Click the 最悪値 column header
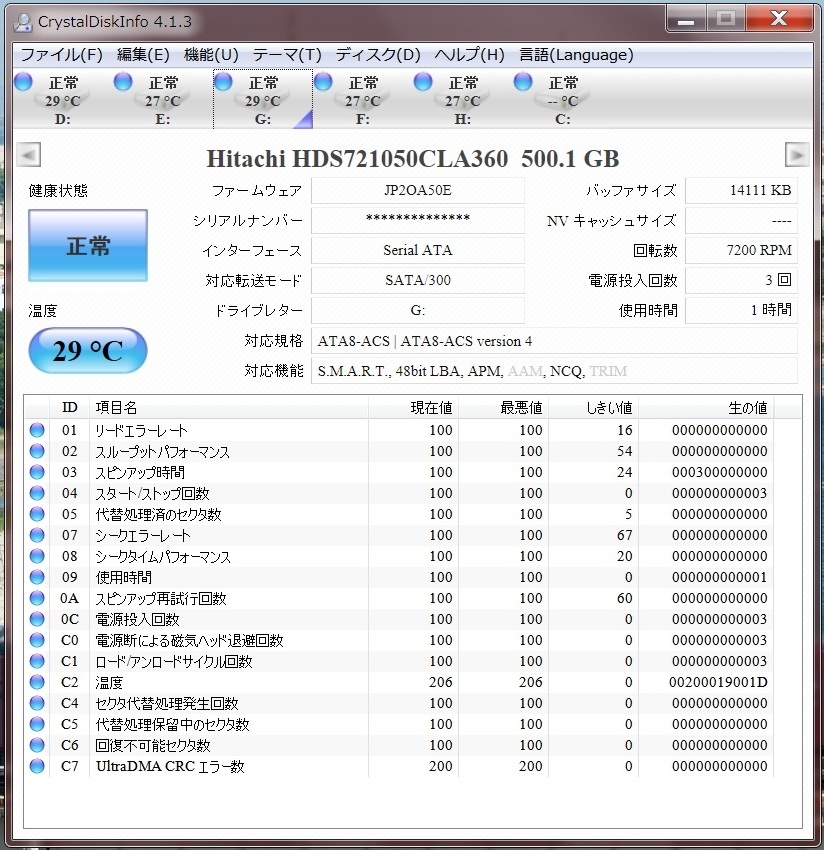The height and width of the screenshot is (850, 824). pyautogui.click(x=504, y=408)
